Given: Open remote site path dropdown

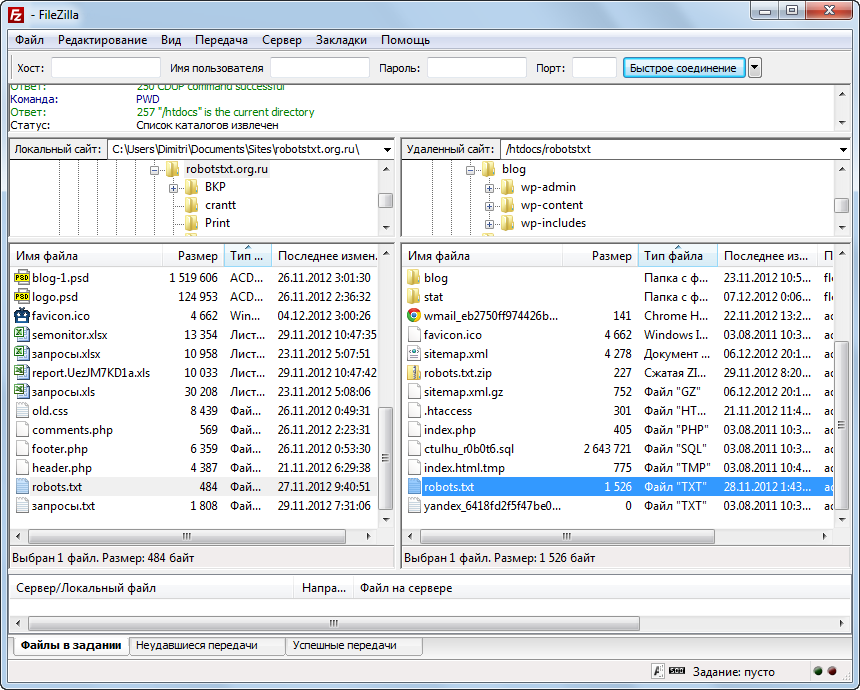Looking at the screenshot, I should tap(843, 149).
